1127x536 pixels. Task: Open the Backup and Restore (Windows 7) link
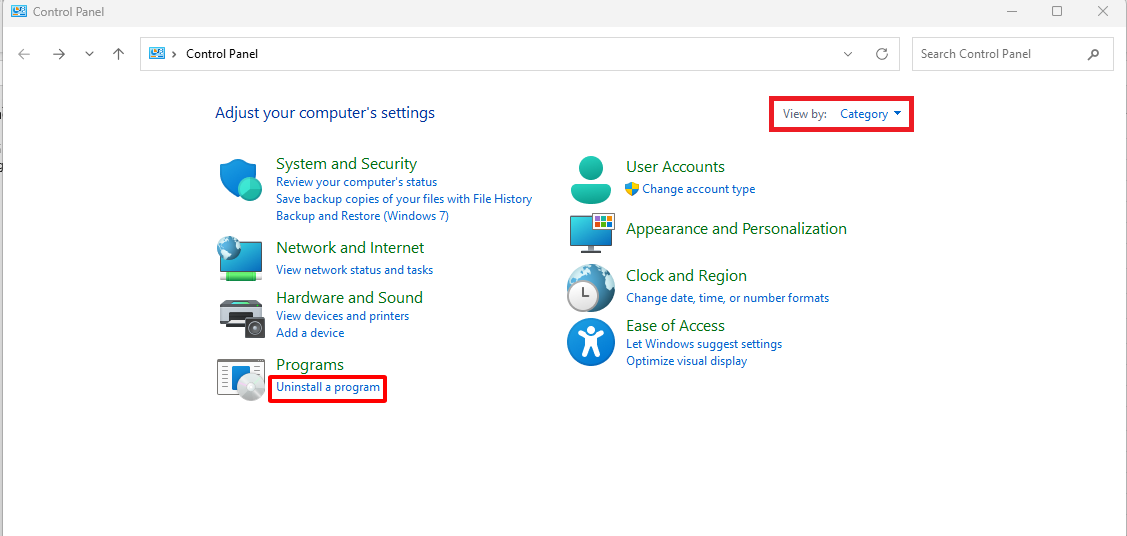coord(362,216)
